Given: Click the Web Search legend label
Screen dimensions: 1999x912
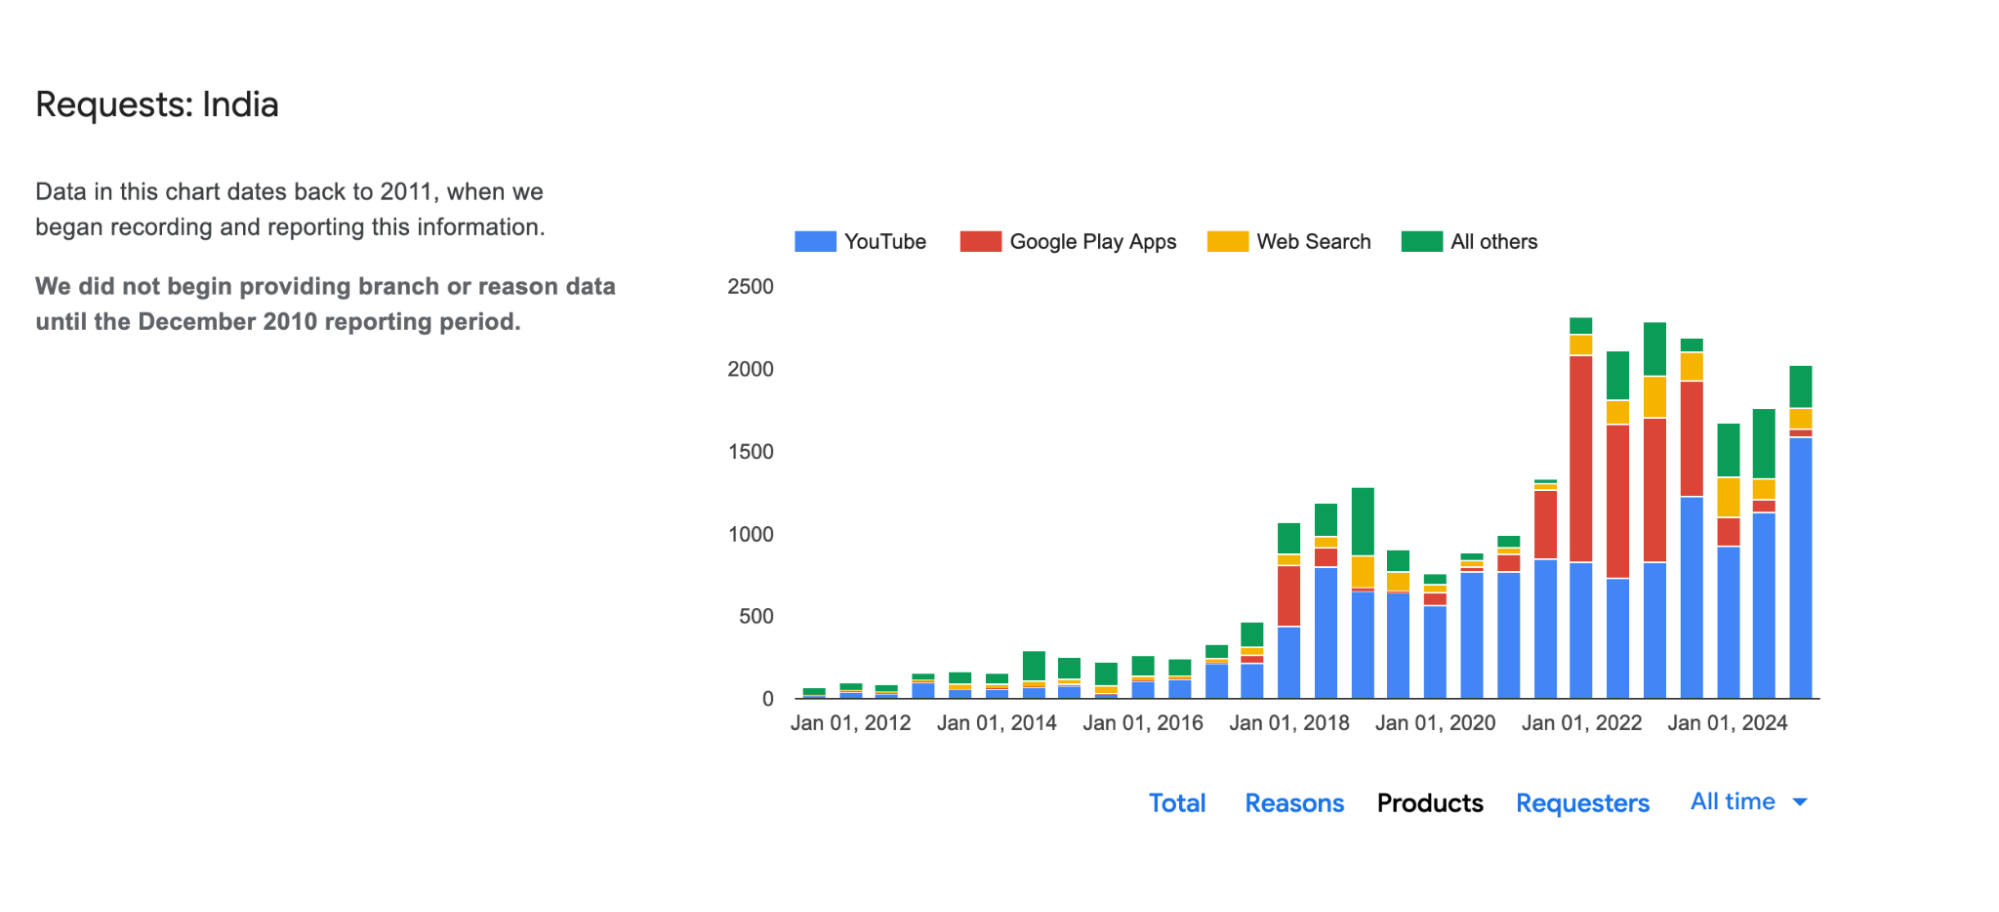Looking at the screenshot, I should click(x=1313, y=242).
